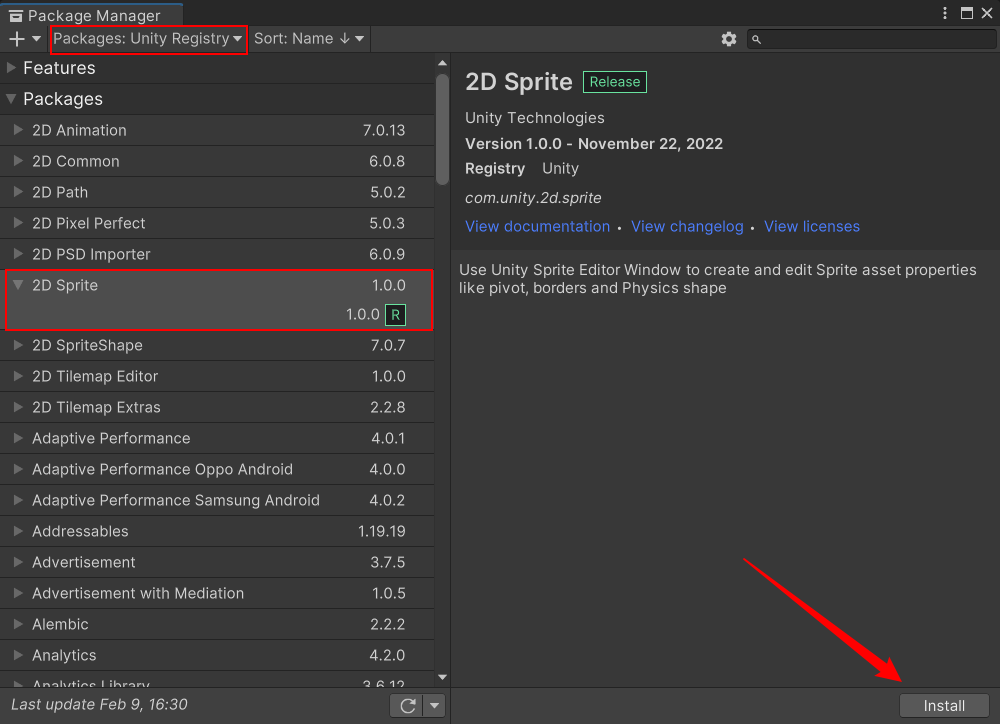The image size is (1000, 724).
Task: Expand the 2D Common package arrow
Action: pos(18,161)
